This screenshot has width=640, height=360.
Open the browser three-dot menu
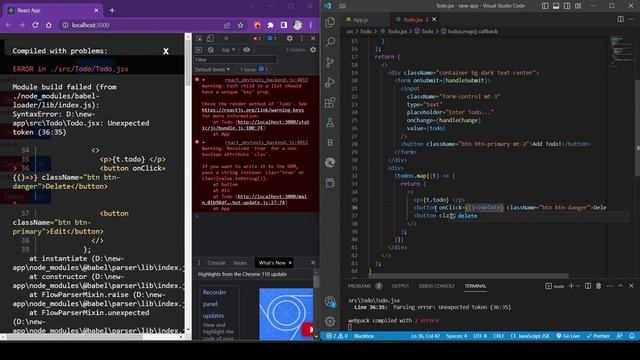pyautogui.click(x=311, y=25)
